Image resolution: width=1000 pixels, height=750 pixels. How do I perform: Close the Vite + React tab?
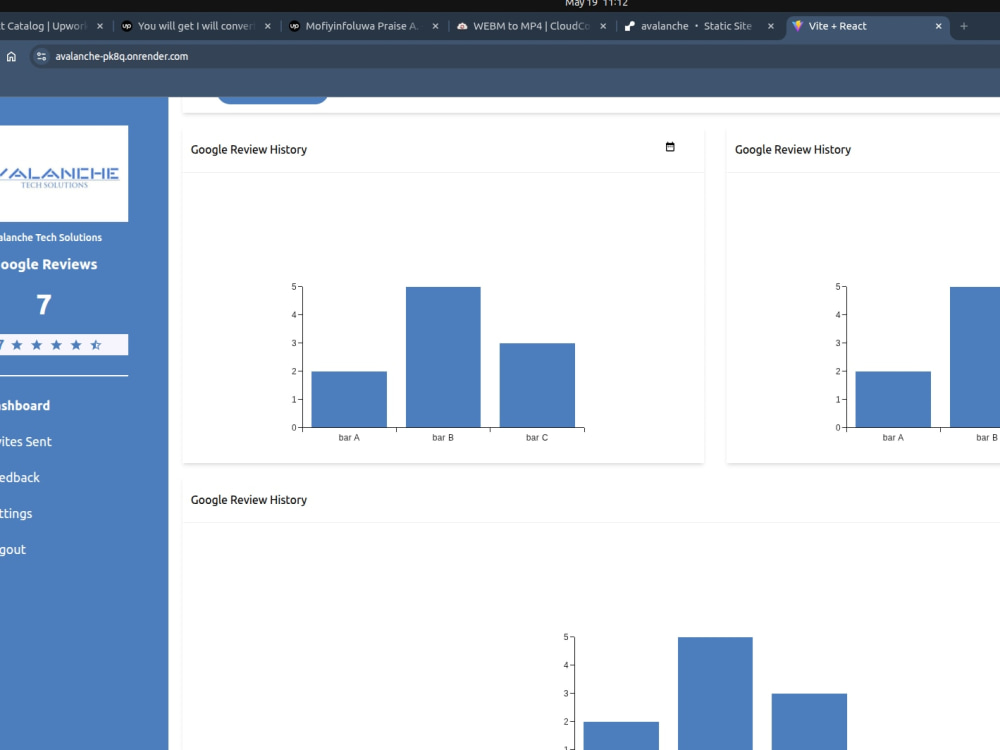(x=938, y=26)
